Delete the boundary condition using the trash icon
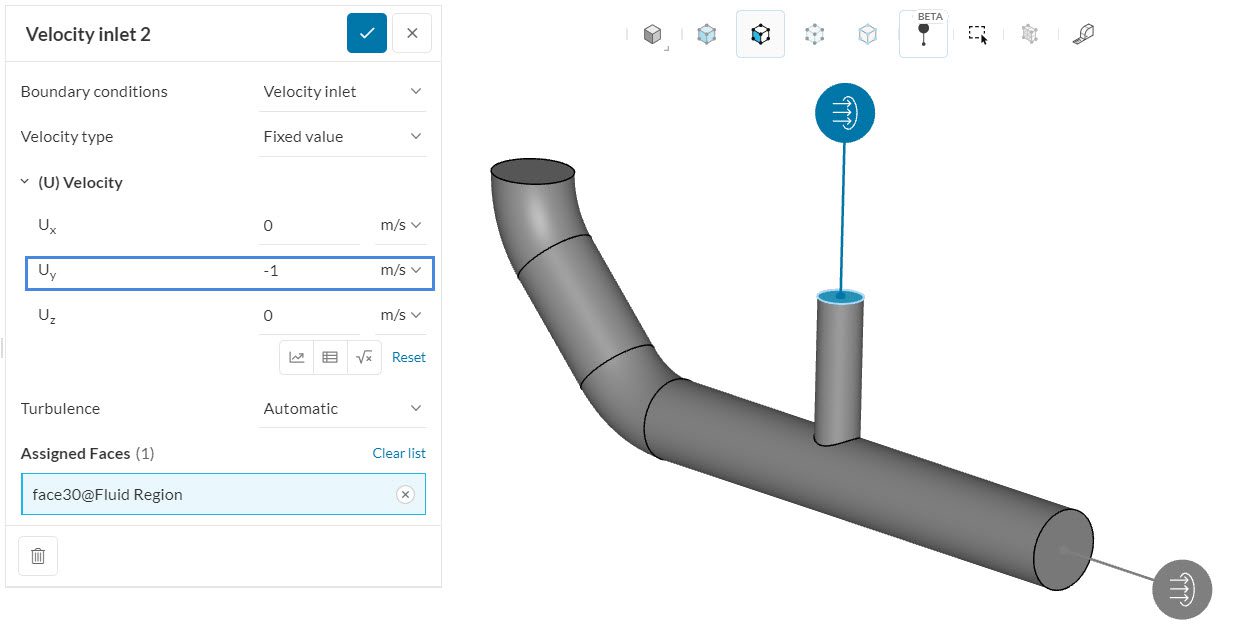Screen dimensions: 1245x633 coord(38,556)
